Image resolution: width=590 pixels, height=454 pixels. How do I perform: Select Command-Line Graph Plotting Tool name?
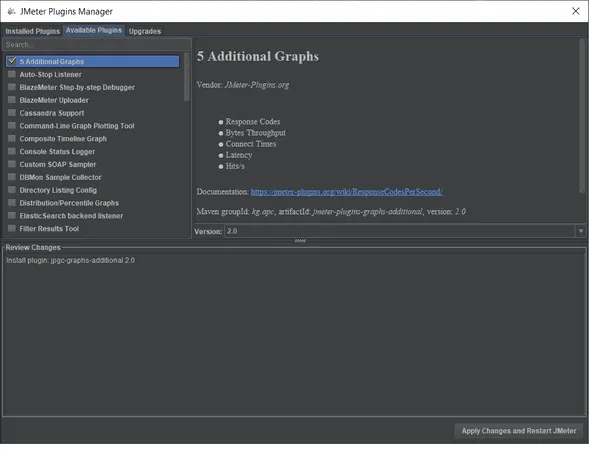point(77,126)
